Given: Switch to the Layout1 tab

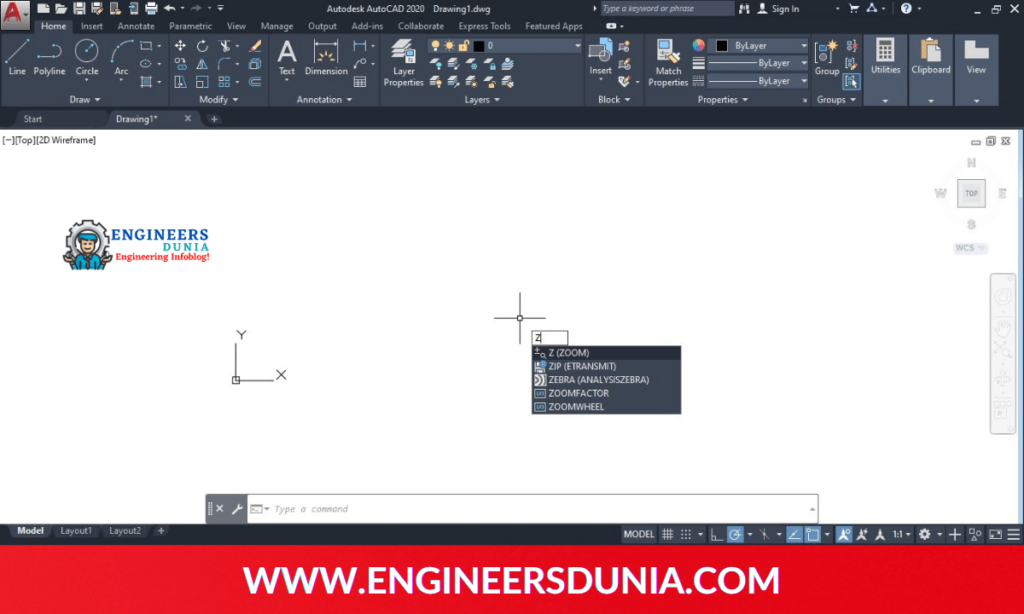Looking at the screenshot, I should [76, 531].
